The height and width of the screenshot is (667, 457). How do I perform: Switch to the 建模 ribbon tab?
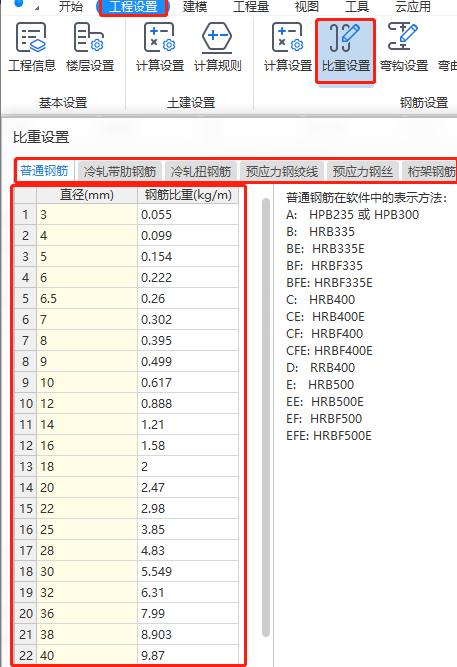click(x=195, y=7)
